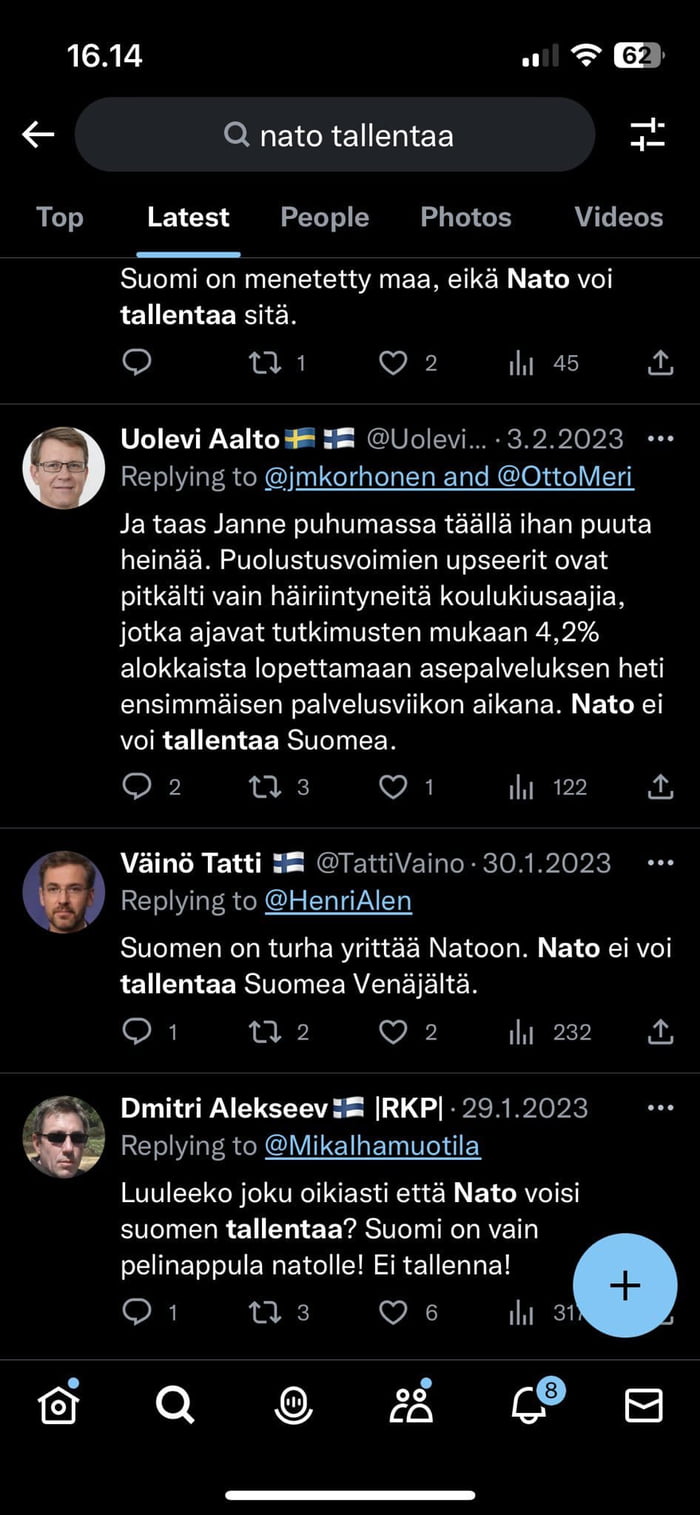Open Direct Messages envelope icon
This screenshot has width=700, height=1515.
coord(643,1403)
